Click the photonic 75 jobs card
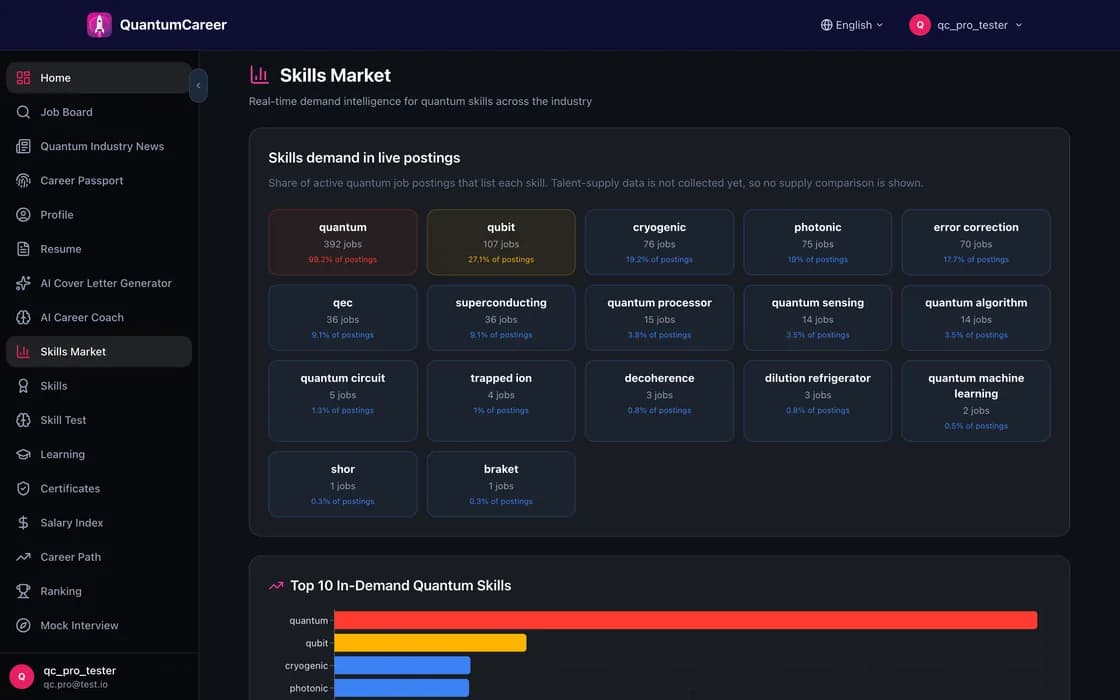This screenshot has width=1120, height=700. click(x=818, y=243)
